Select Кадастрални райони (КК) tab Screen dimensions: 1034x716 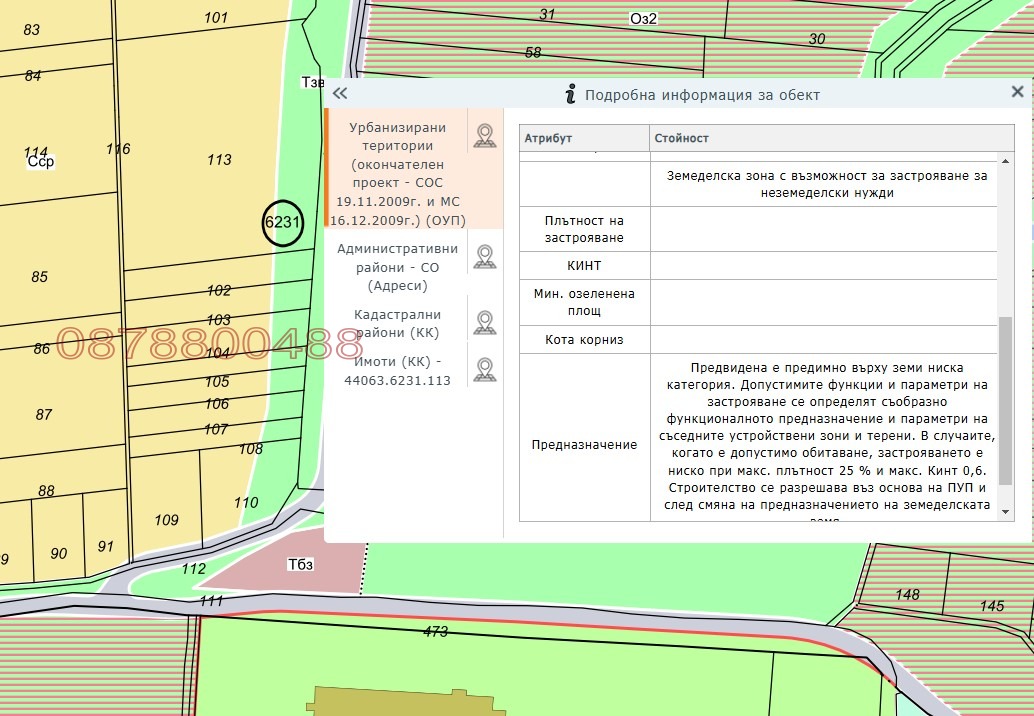click(x=398, y=324)
